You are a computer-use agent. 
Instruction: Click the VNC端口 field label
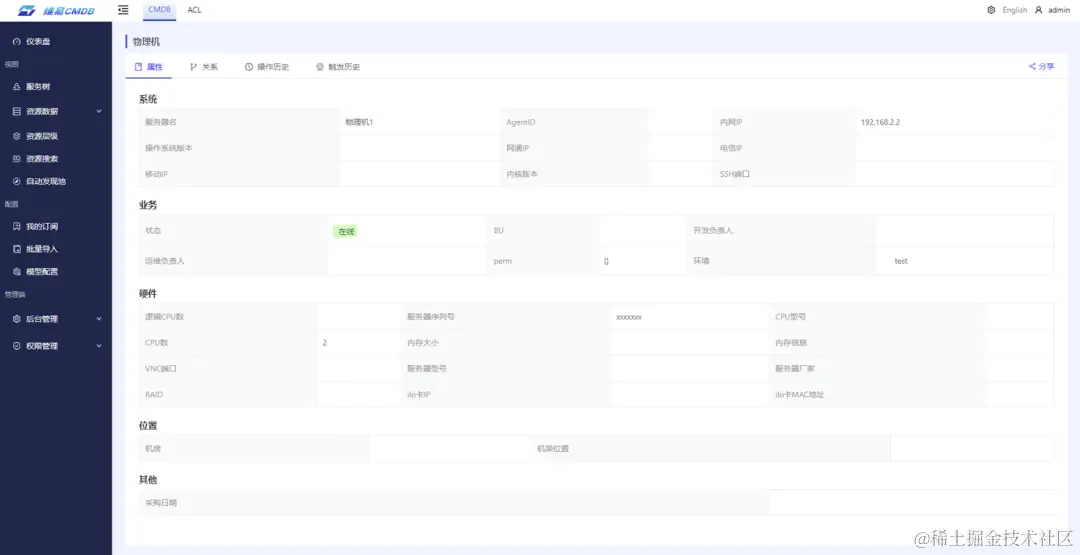point(160,368)
